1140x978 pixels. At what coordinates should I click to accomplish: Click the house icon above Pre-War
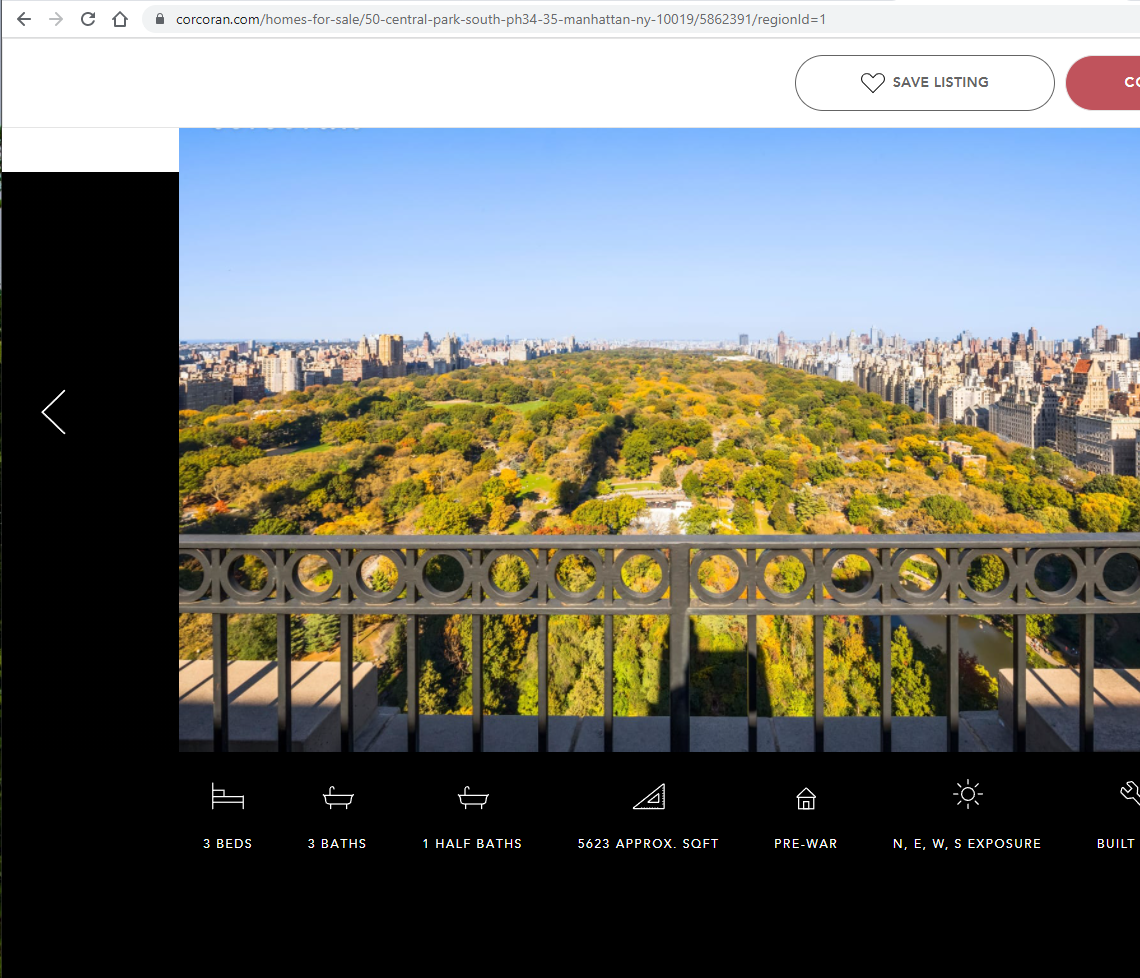806,798
